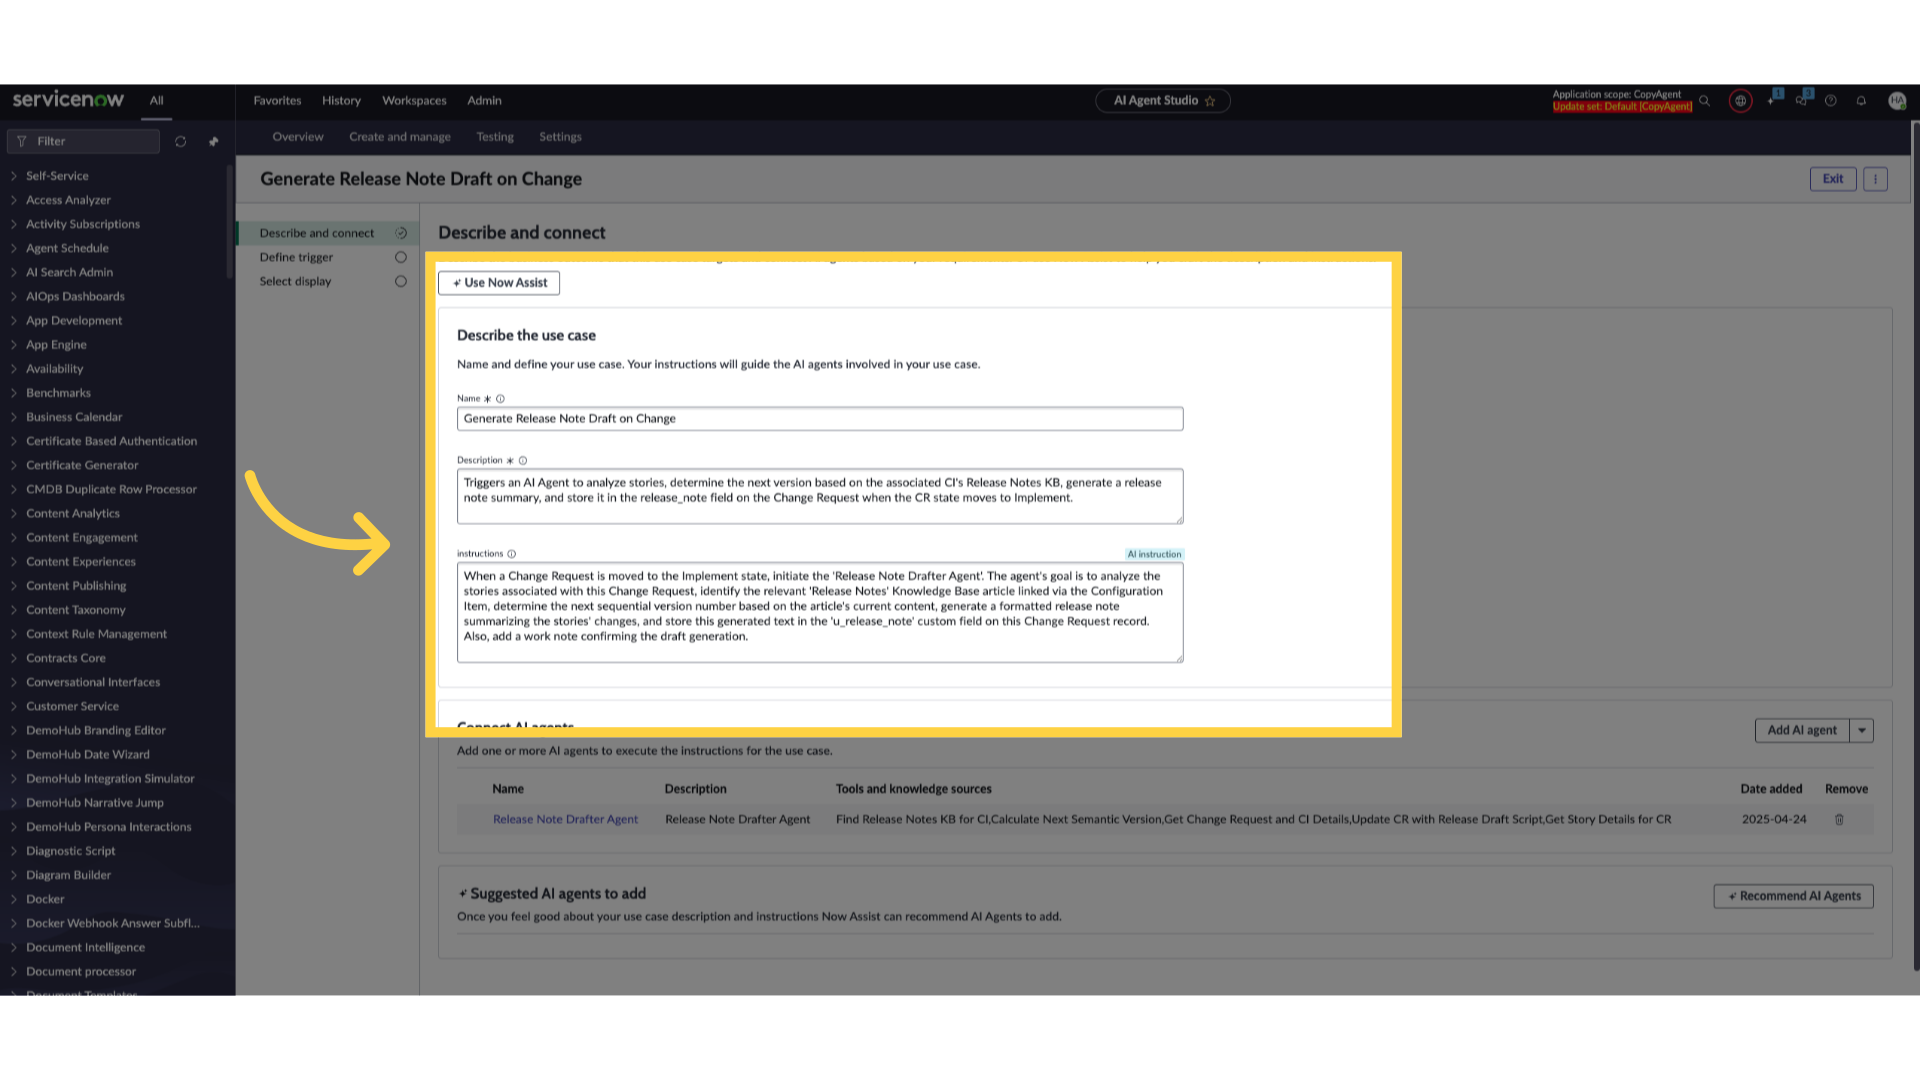
Task: Open the Admin menu
Action: click(x=484, y=101)
